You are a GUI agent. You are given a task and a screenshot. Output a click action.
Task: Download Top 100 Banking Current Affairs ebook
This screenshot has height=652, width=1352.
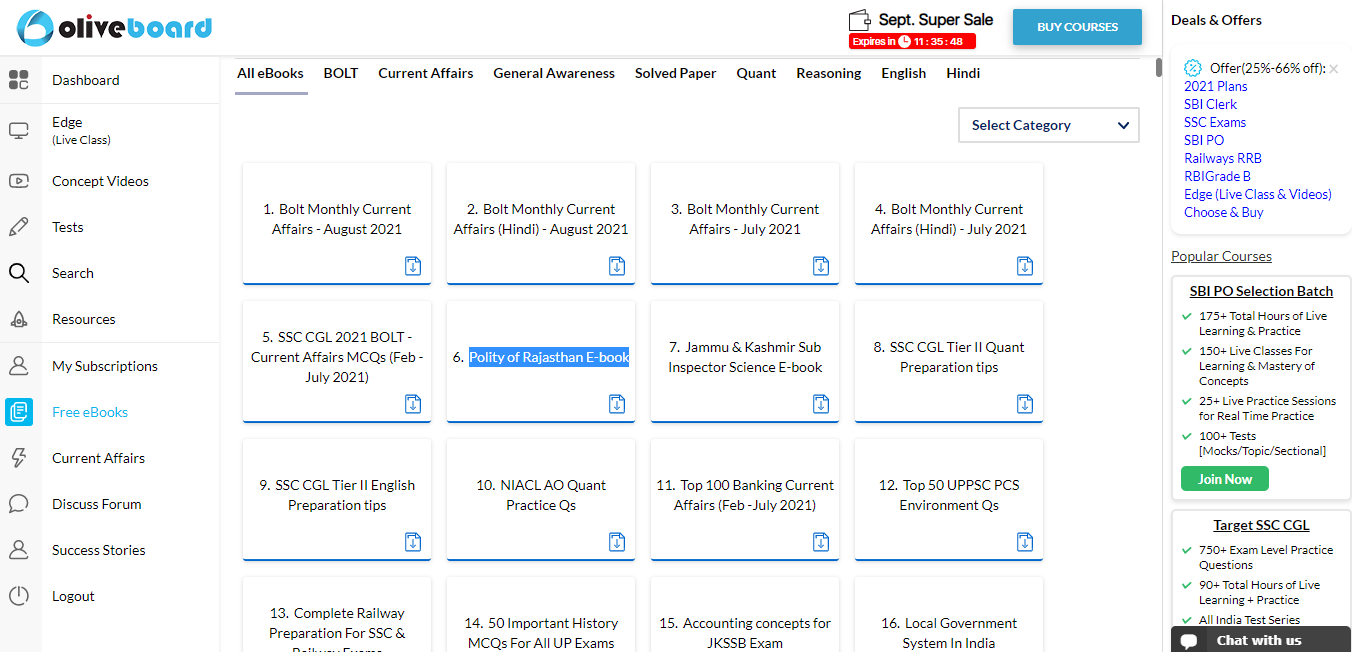coord(821,542)
